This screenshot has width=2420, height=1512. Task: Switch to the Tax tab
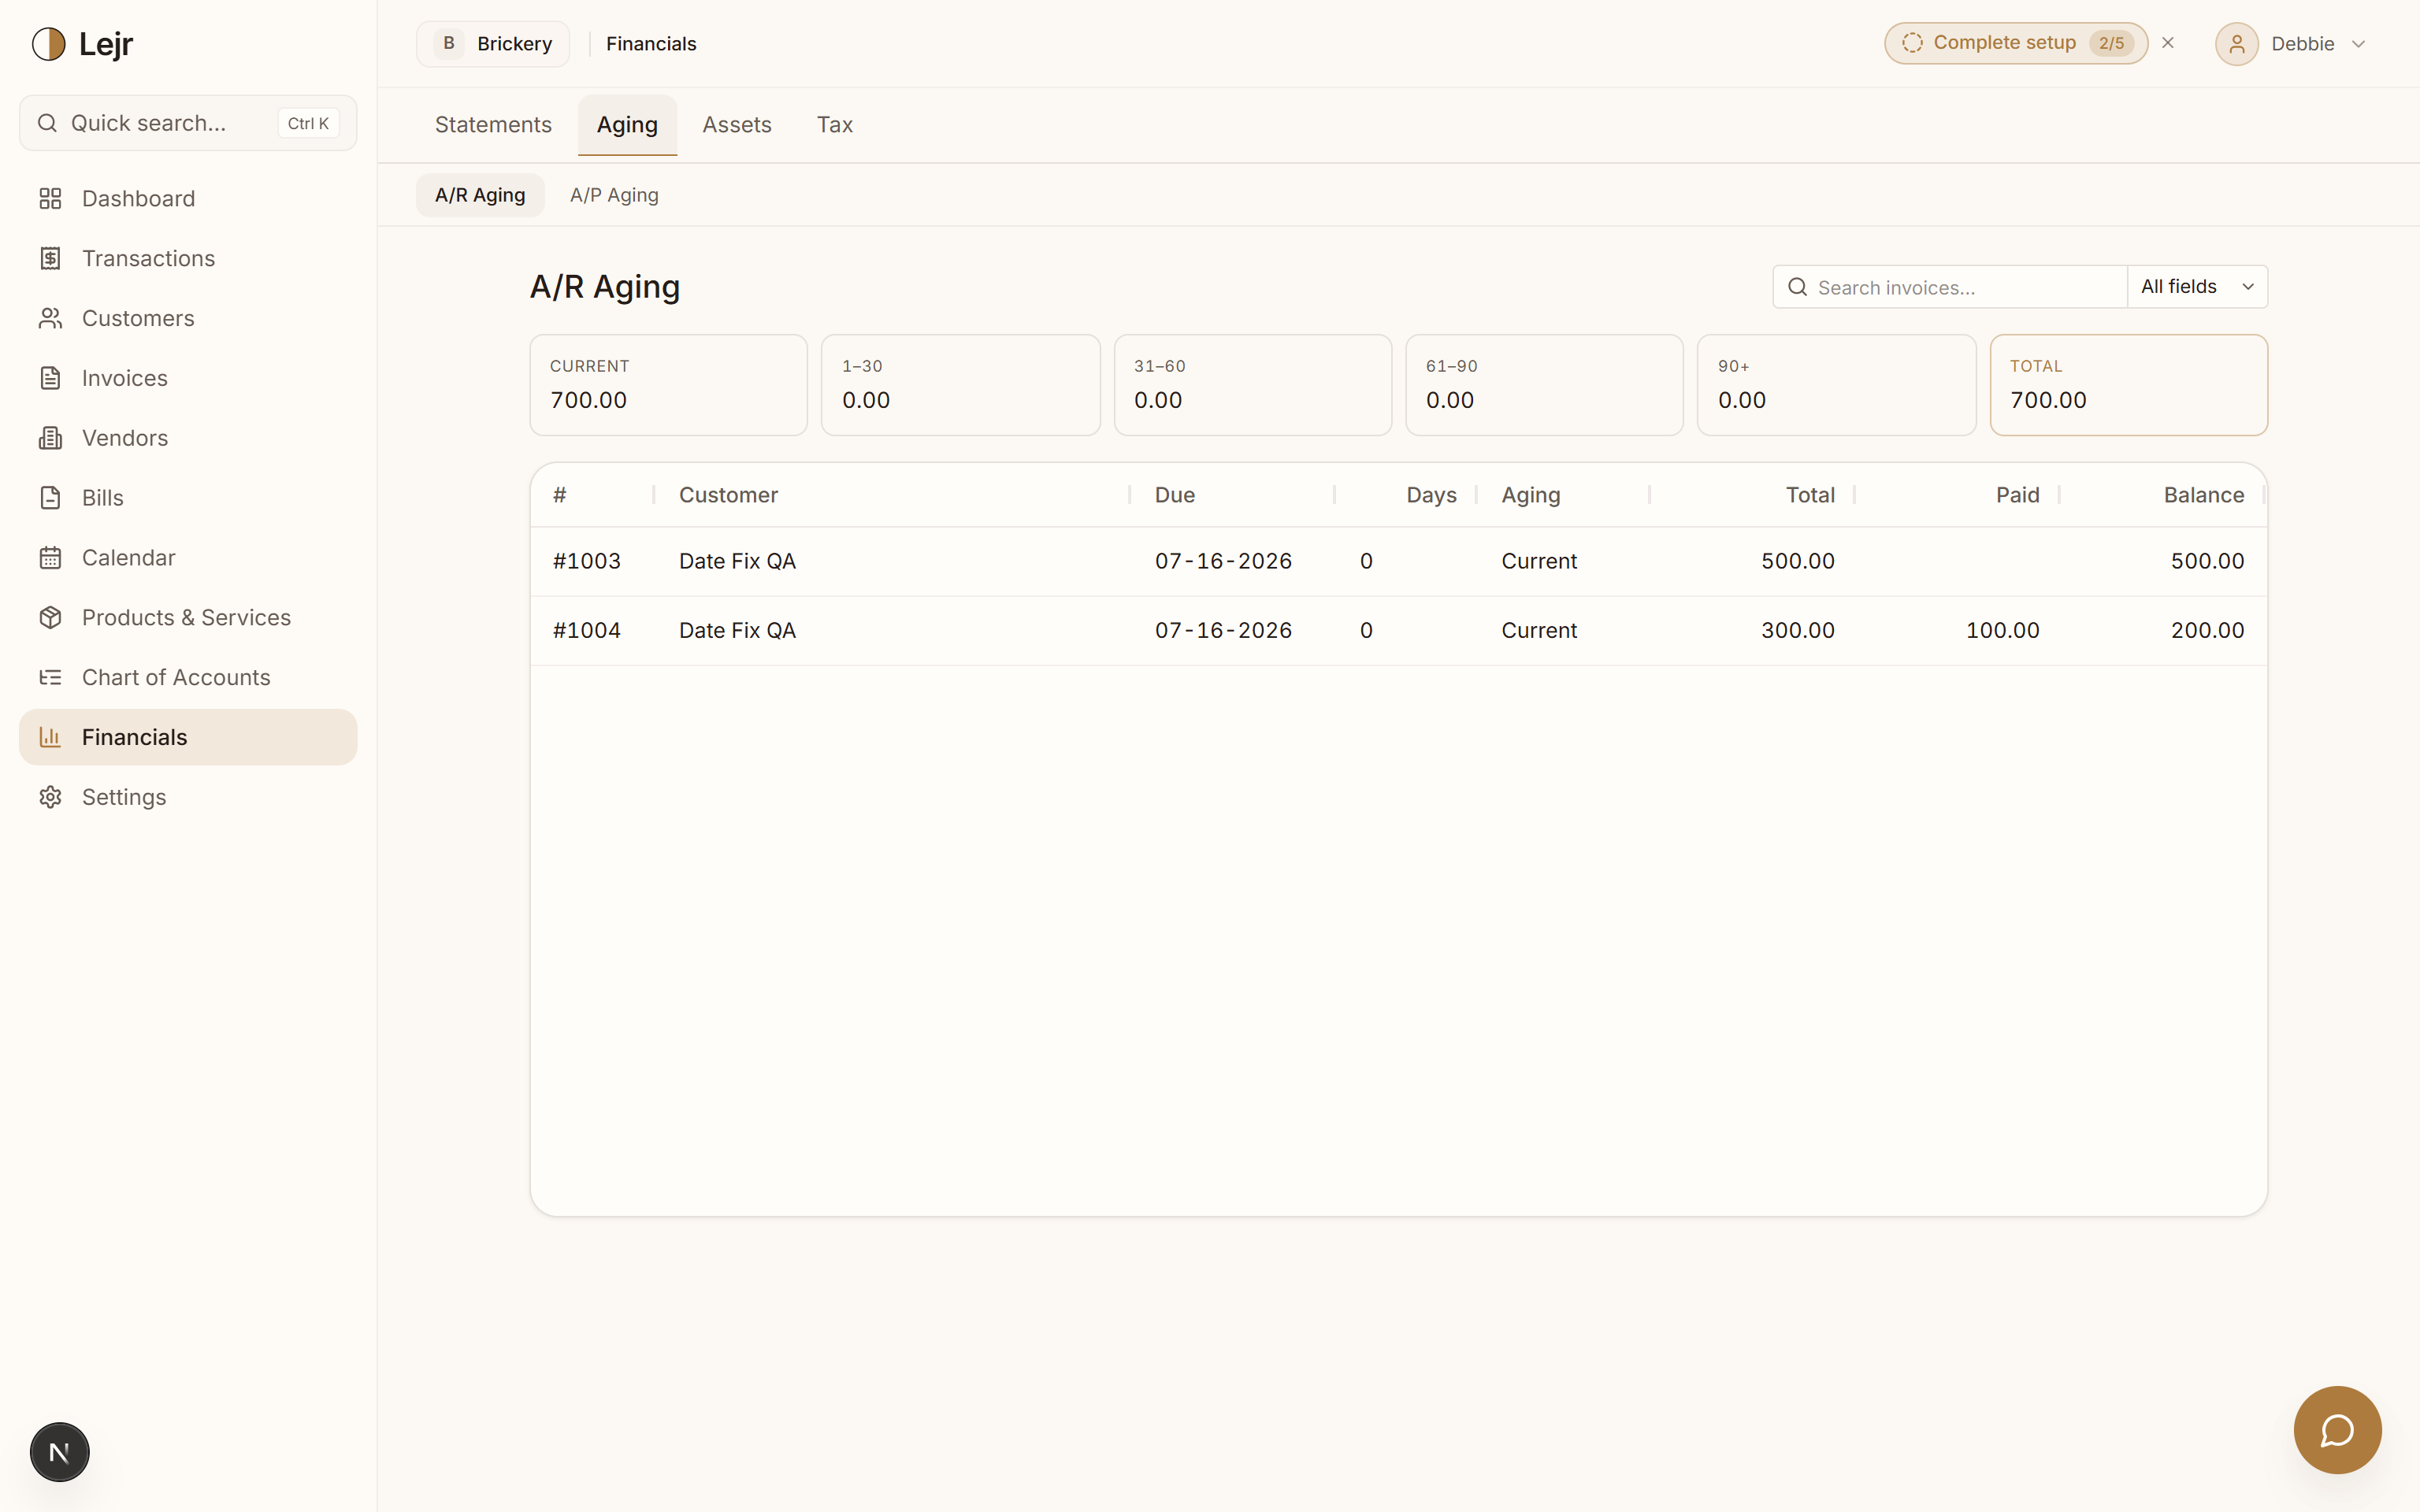(835, 125)
